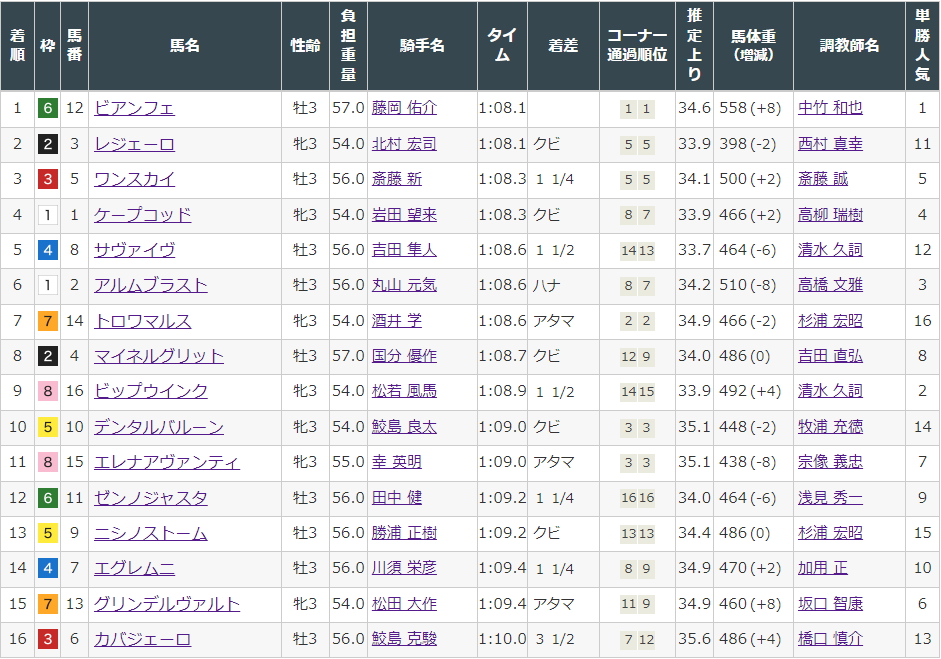941x659 pixels.
Task: Click black frame badge 2 beside レジェーロ
Action: point(48,144)
